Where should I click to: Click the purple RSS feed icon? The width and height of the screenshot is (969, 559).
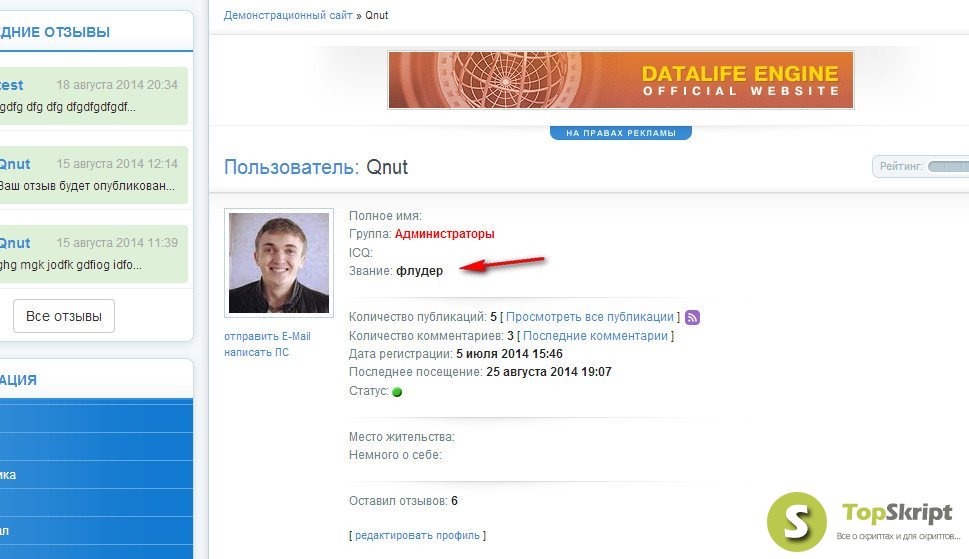692,317
